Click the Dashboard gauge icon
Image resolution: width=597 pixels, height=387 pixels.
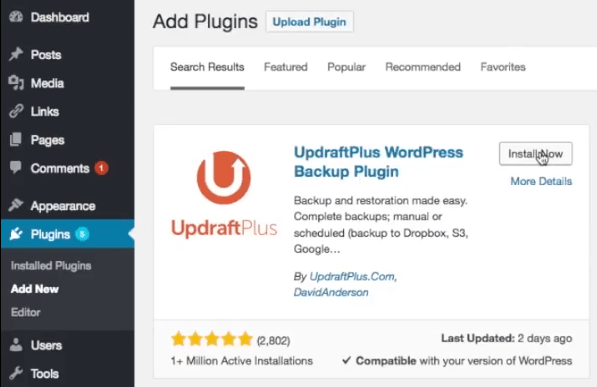click(16, 17)
